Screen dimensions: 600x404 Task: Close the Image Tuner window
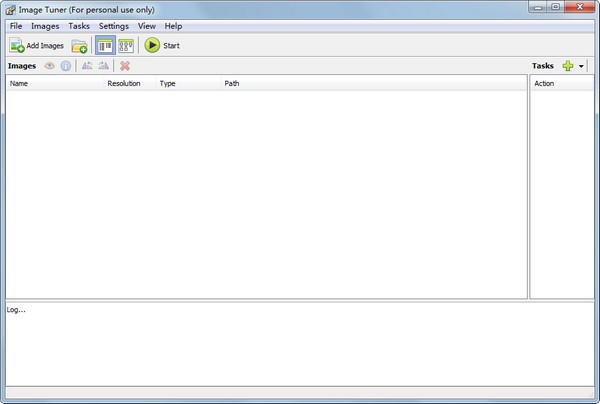coord(580,7)
